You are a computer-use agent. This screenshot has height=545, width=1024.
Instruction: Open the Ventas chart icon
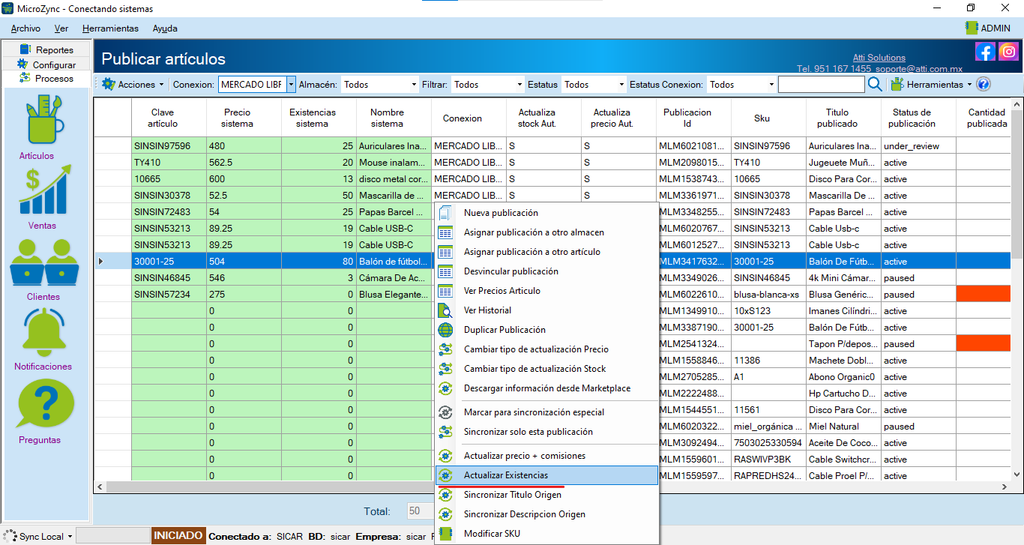[44, 190]
